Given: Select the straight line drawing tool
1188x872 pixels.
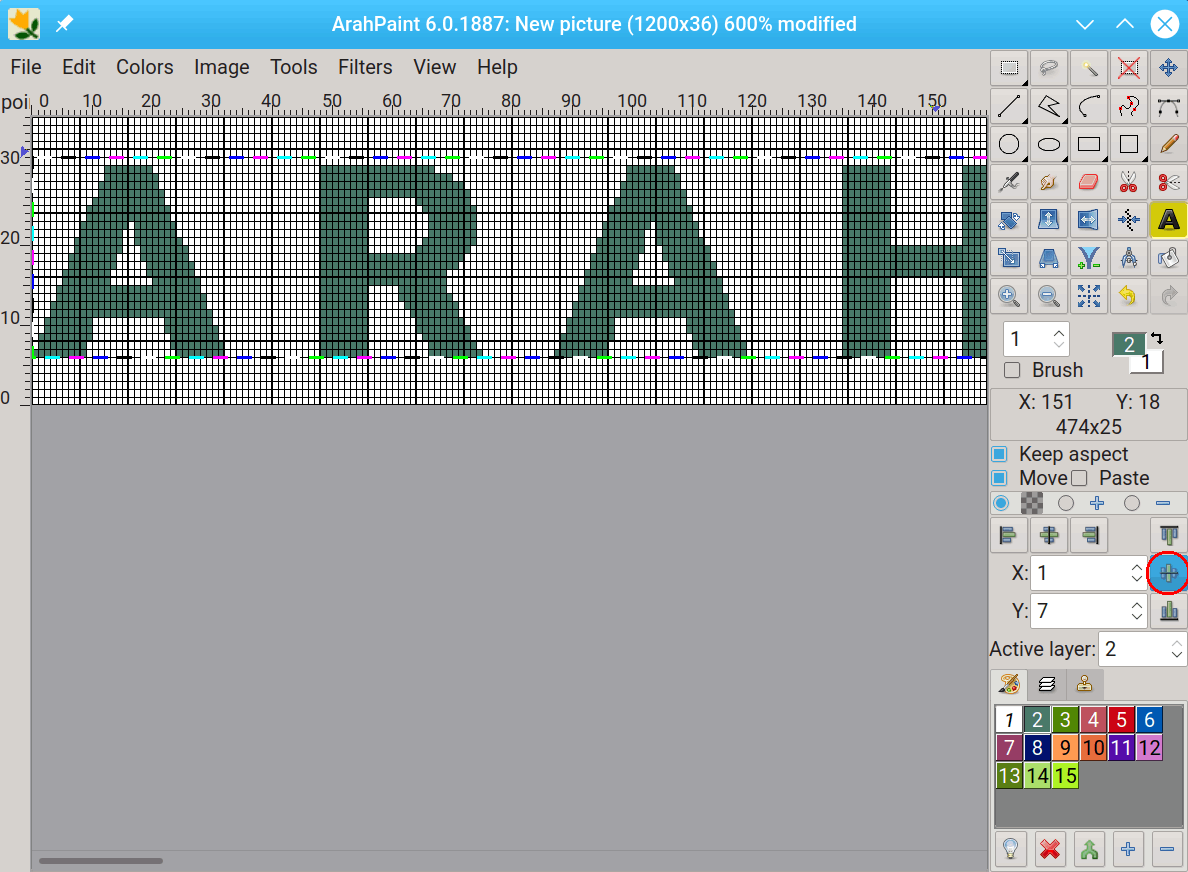Looking at the screenshot, I should (x=1009, y=106).
